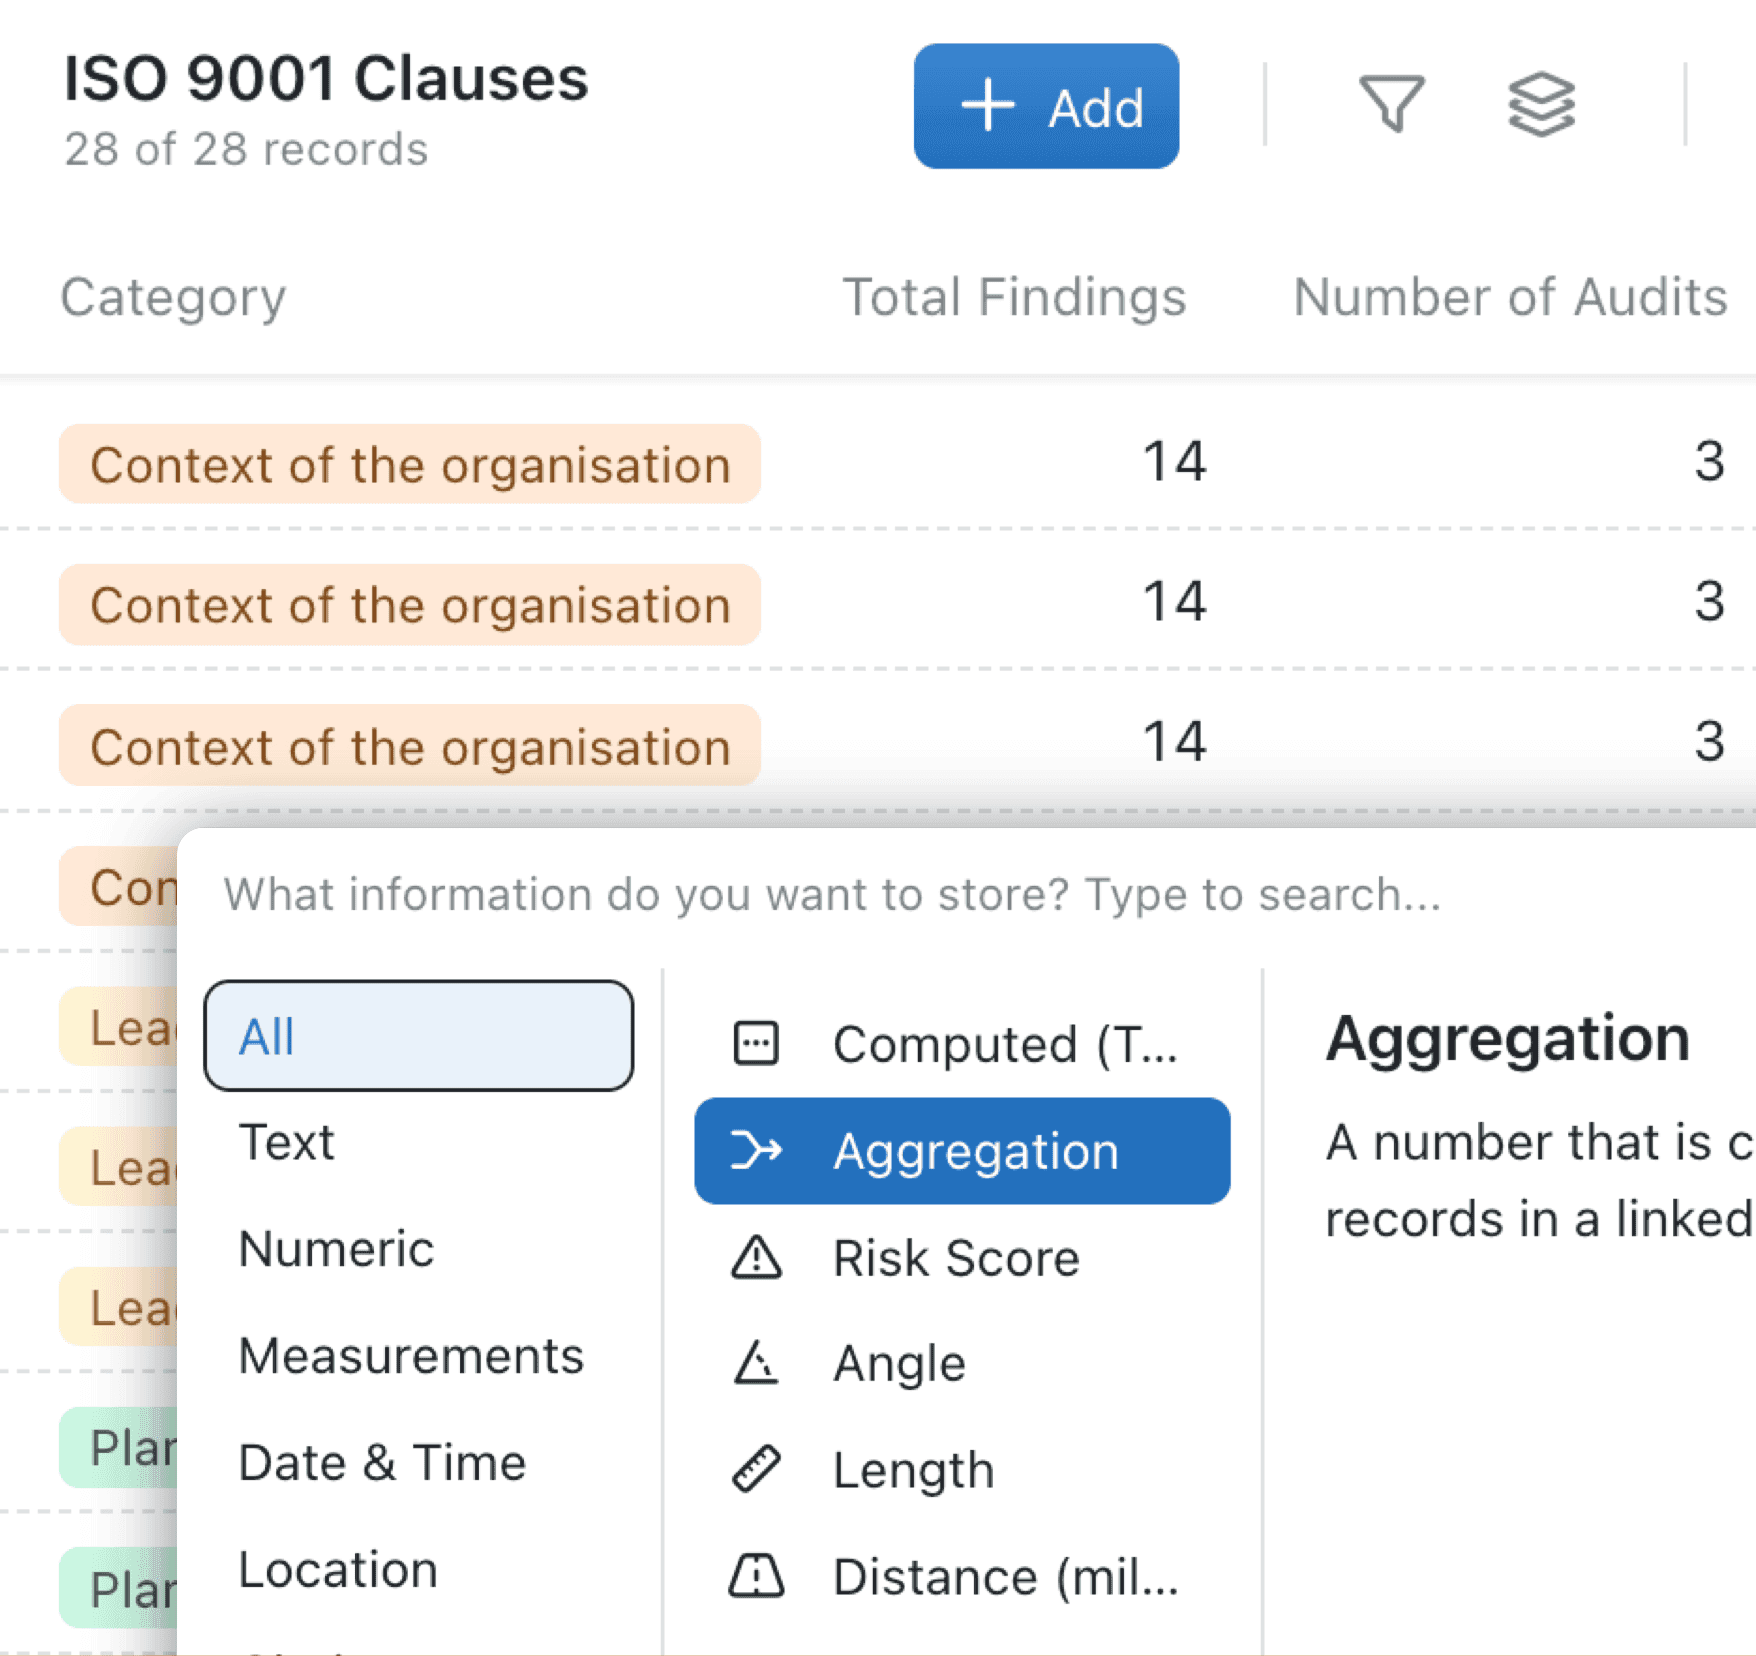1756x1656 pixels.
Task: Choose the Aggregation field type
Action: [962, 1151]
